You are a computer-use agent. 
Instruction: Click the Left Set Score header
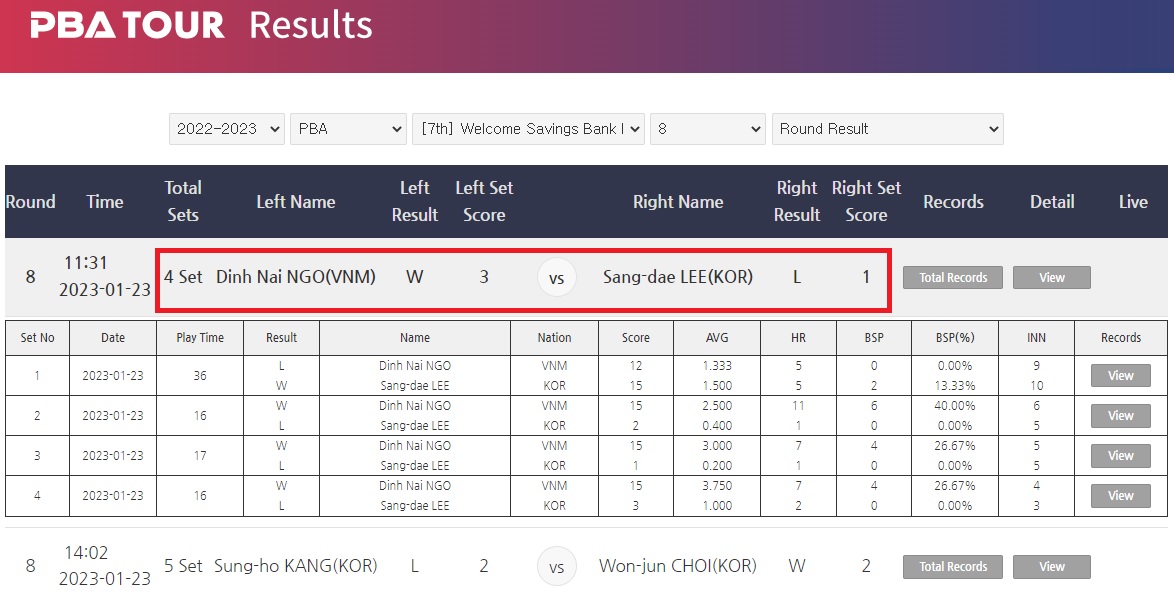click(484, 201)
